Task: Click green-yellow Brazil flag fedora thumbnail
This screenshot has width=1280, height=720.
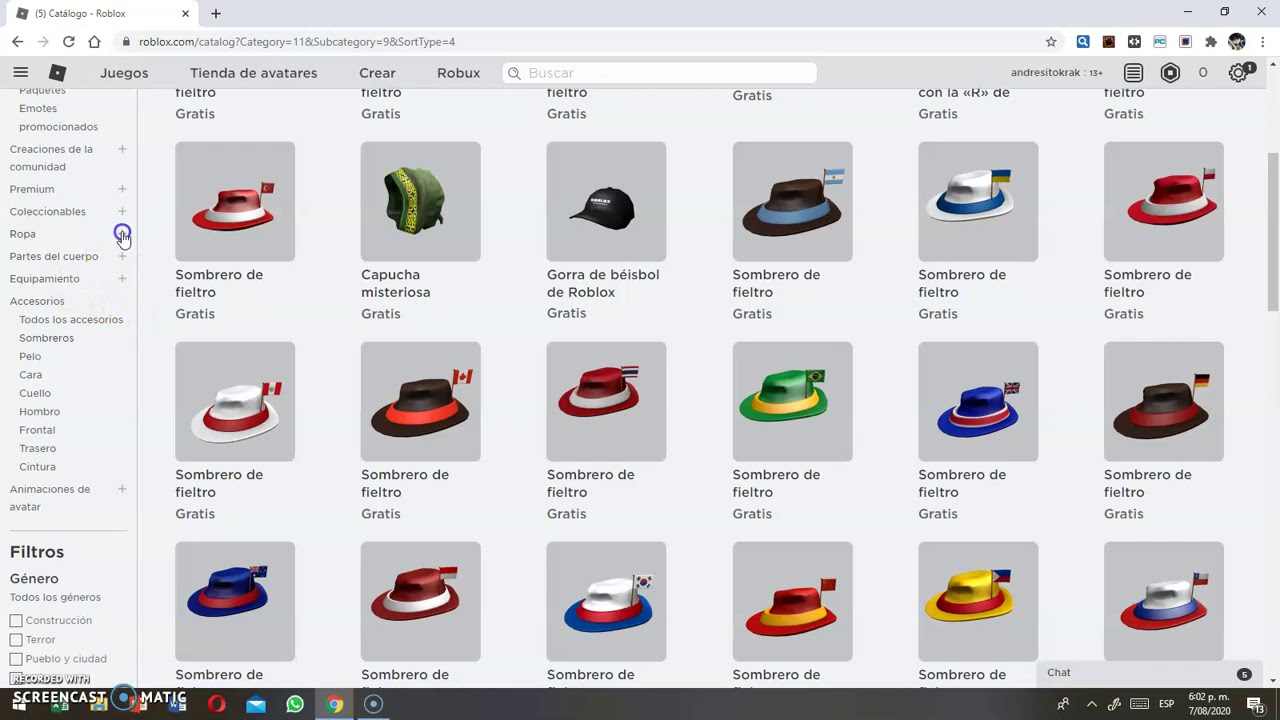Action: (x=792, y=401)
